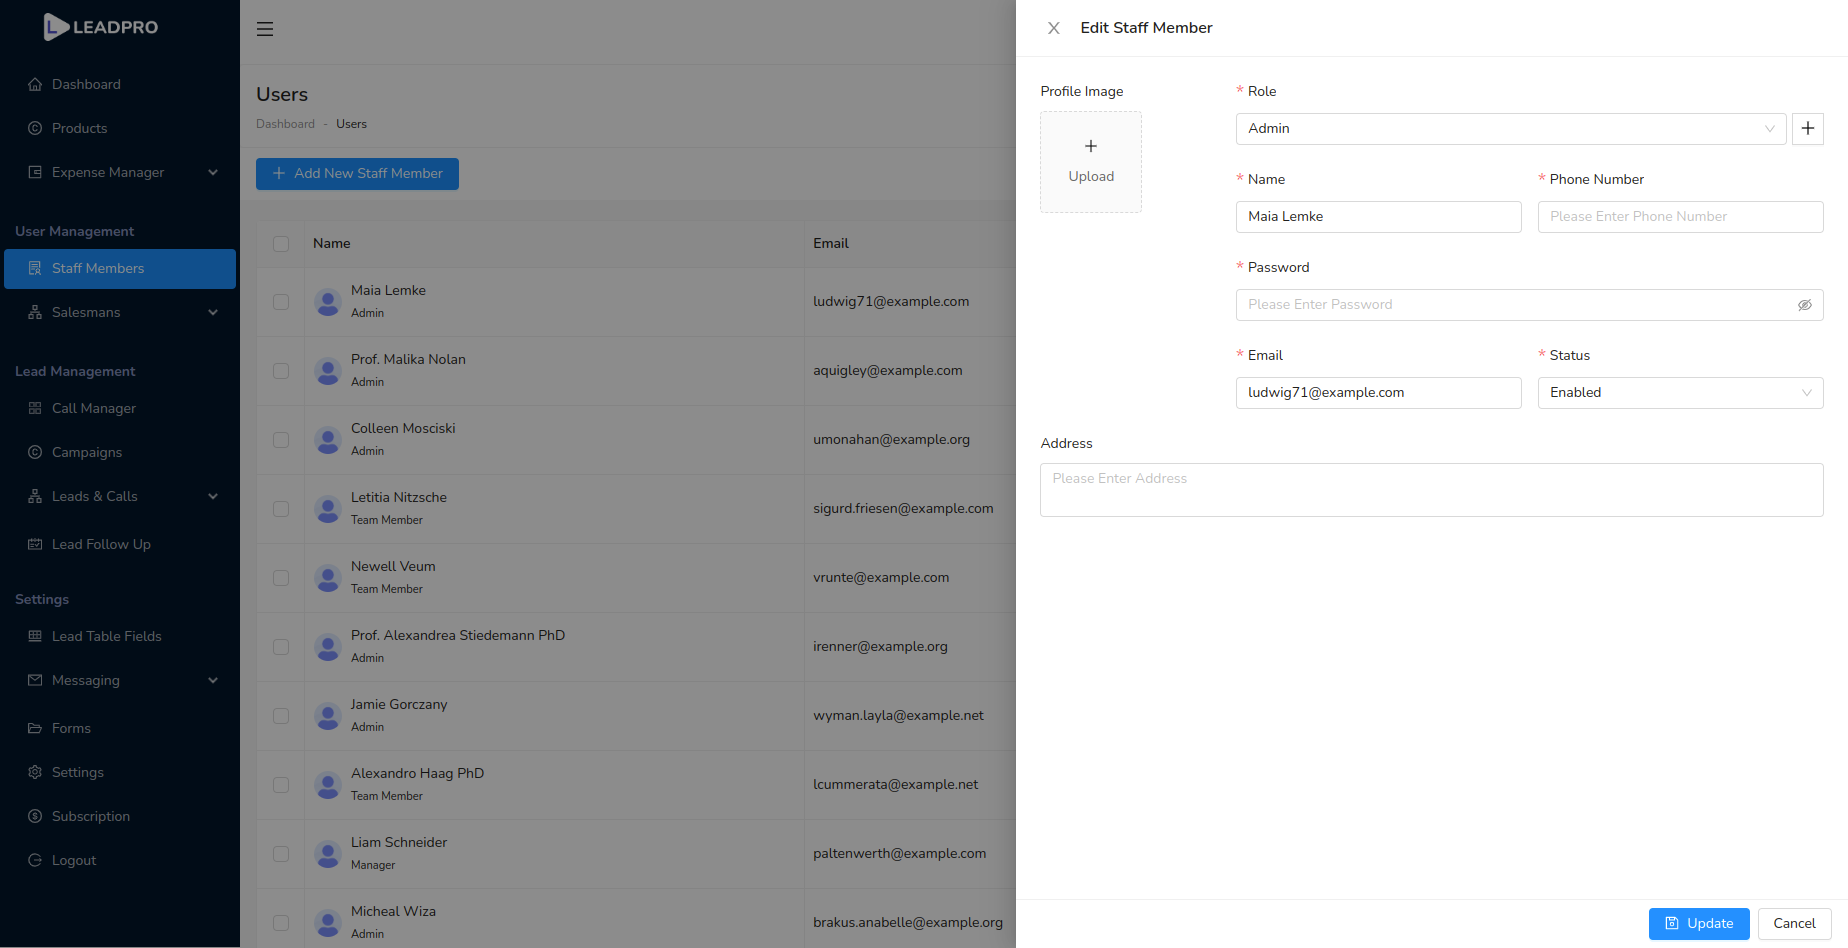Open Subscription from the sidebar

120,816
